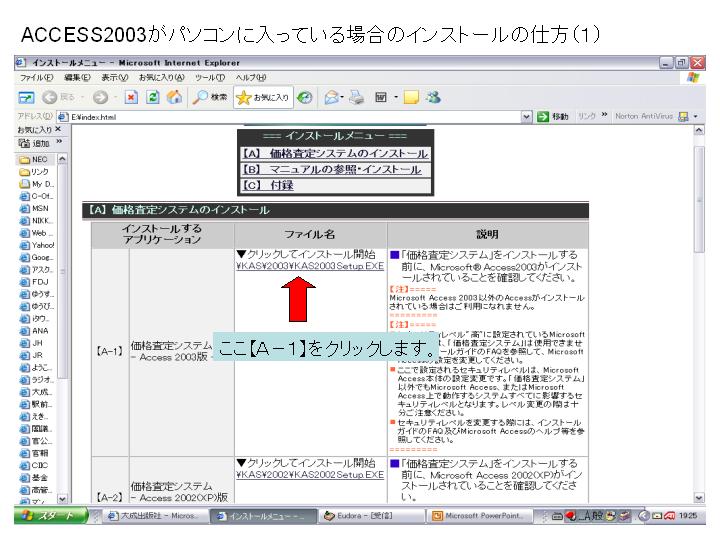Refresh the page with the green arrows icon
720x540 pixels.
point(153,97)
